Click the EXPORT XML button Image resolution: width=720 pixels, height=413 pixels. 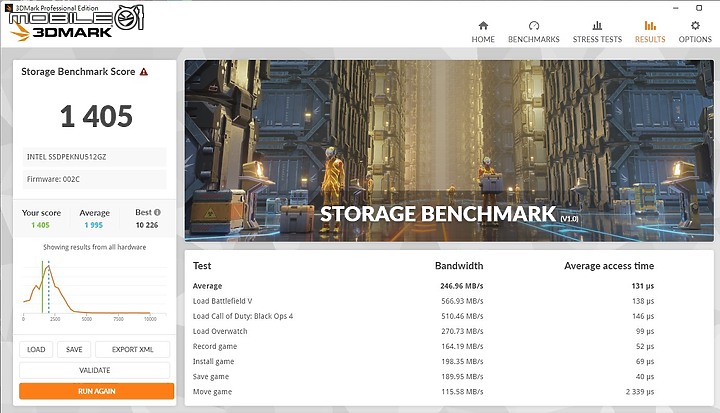tap(133, 350)
